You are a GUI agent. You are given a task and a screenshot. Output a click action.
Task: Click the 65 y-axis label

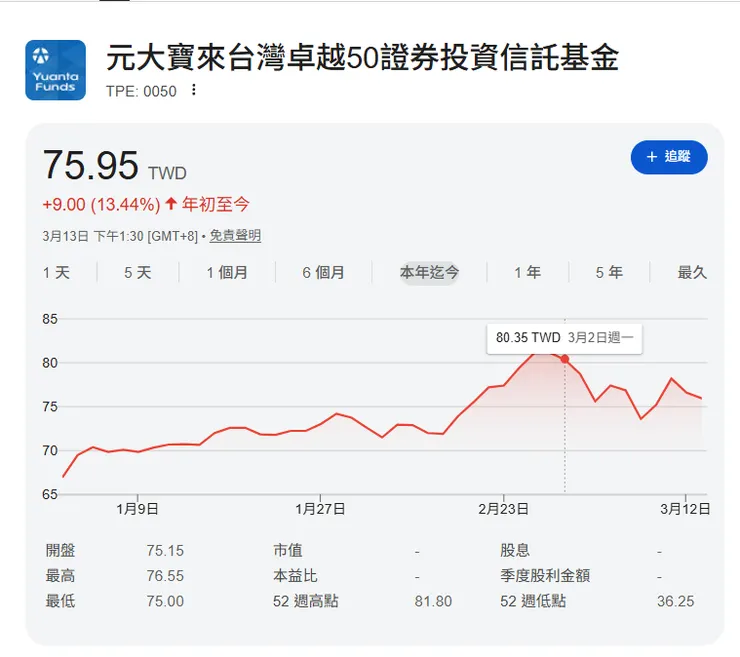click(50, 494)
